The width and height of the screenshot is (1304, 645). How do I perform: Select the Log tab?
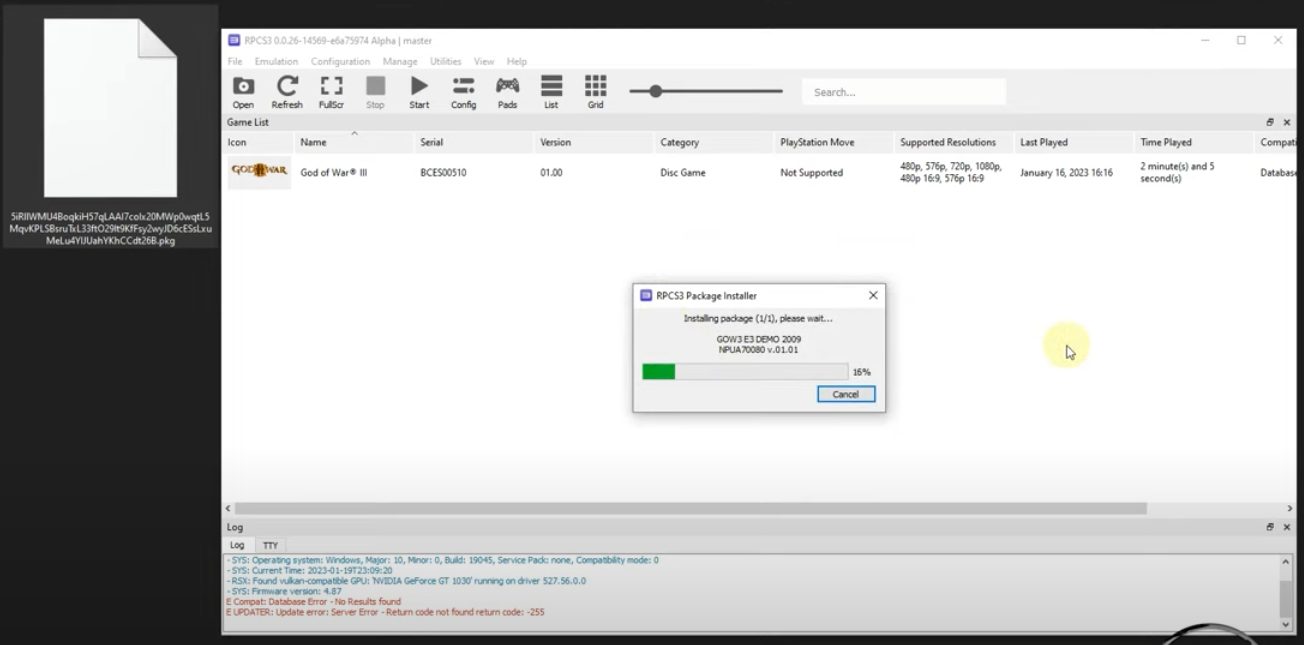(x=237, y=545)
